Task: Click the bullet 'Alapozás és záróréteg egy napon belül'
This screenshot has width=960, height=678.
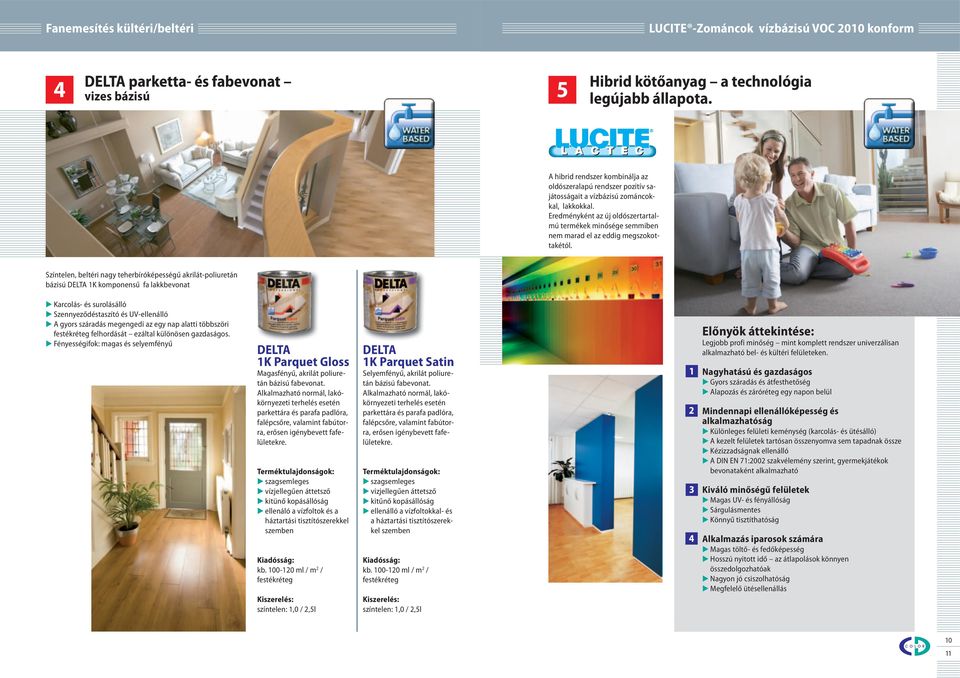Action: 771,392
